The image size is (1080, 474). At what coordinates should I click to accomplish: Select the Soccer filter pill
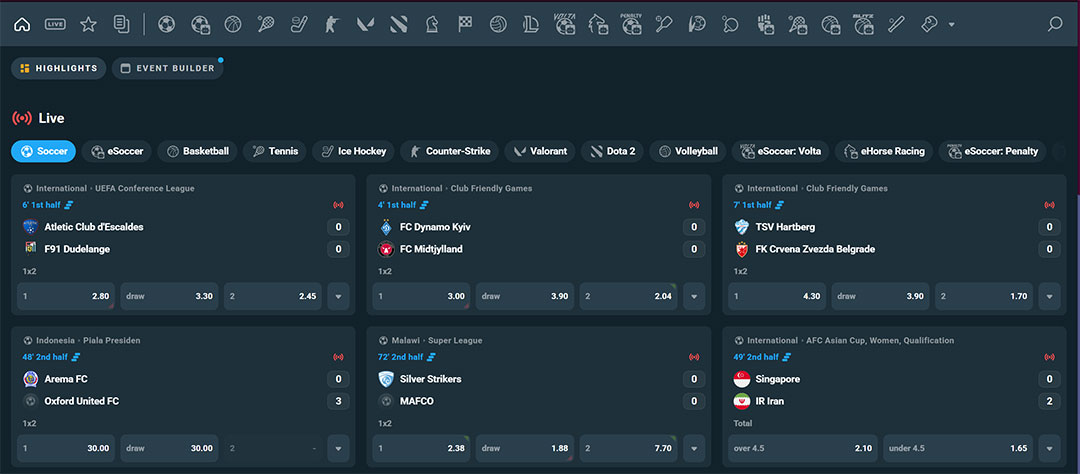point(43,151)
